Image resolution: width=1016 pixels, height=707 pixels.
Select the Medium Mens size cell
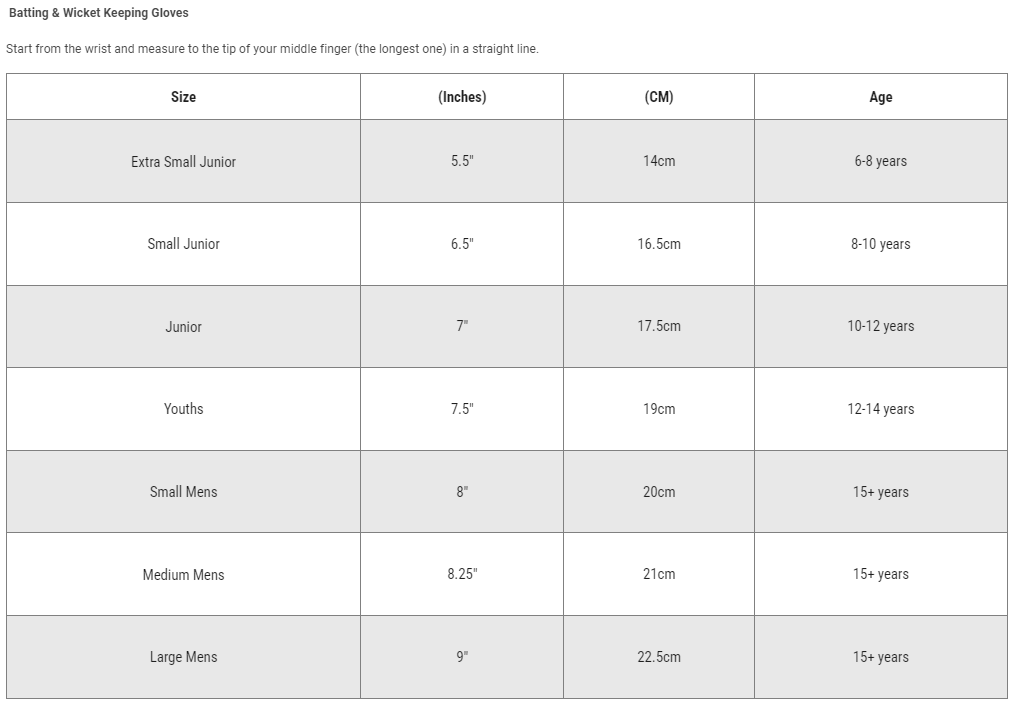click(183, 575)
